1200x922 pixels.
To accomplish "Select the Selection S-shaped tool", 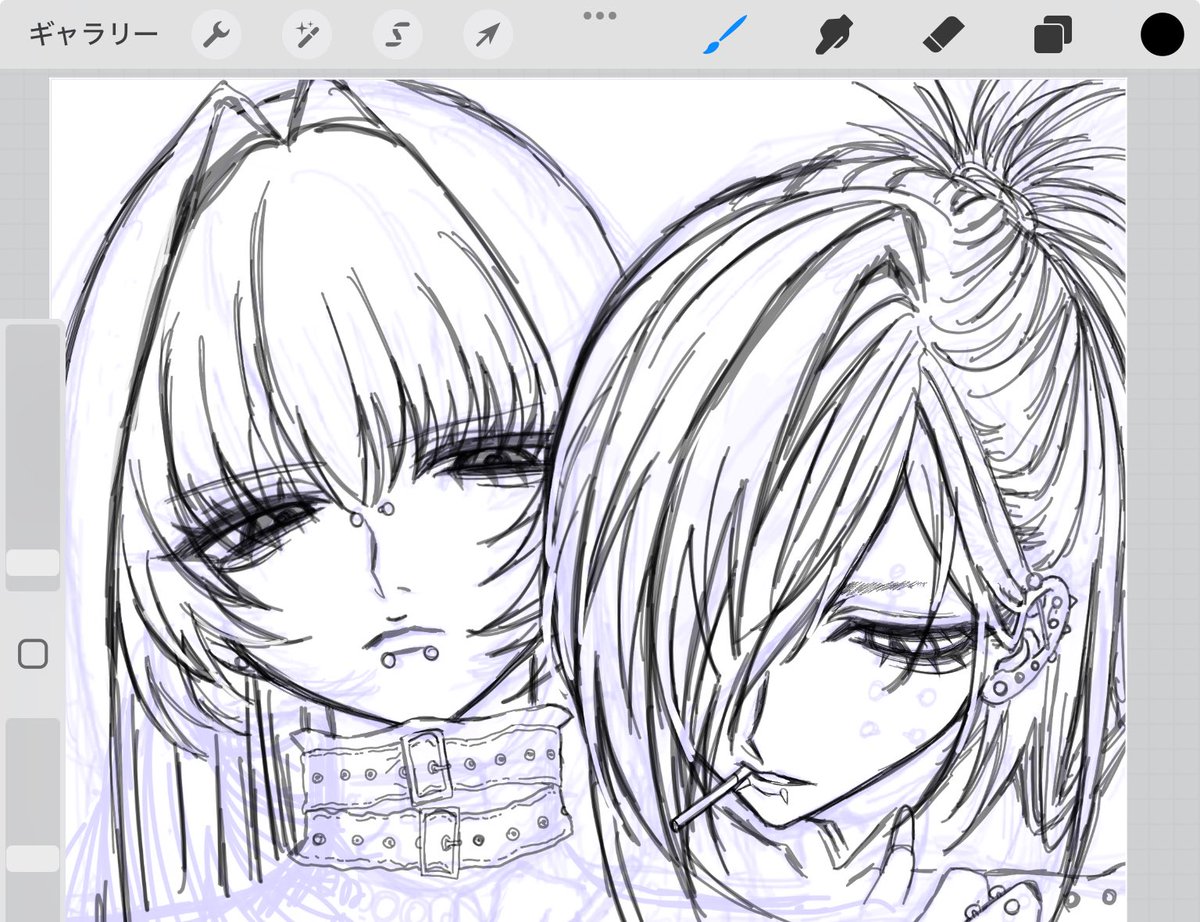I will (x=397, y=36).
